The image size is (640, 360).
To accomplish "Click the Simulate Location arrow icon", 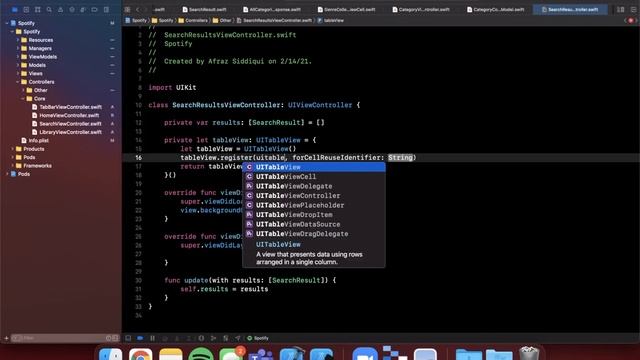I will click(238, 338).
